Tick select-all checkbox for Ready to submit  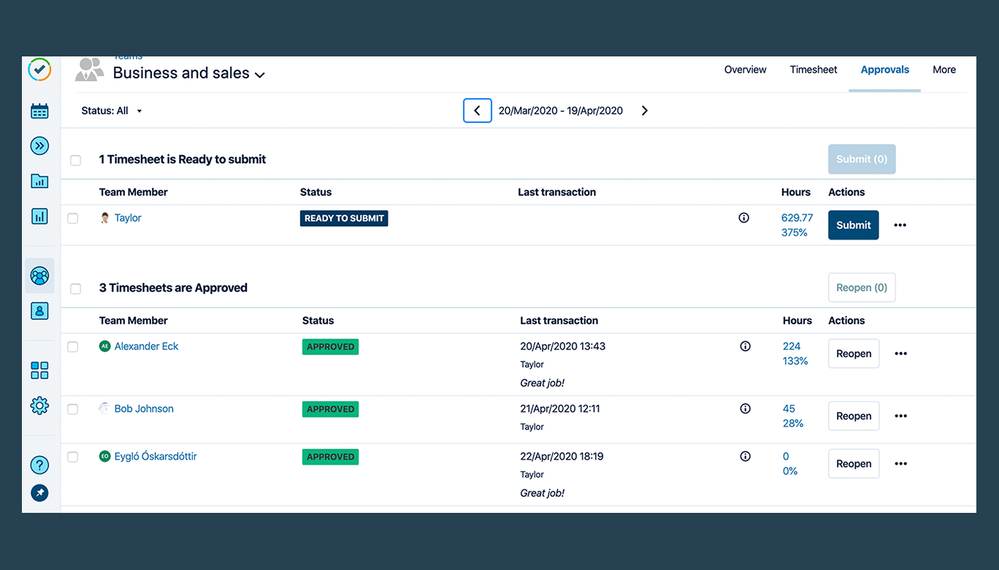point(76,160)
